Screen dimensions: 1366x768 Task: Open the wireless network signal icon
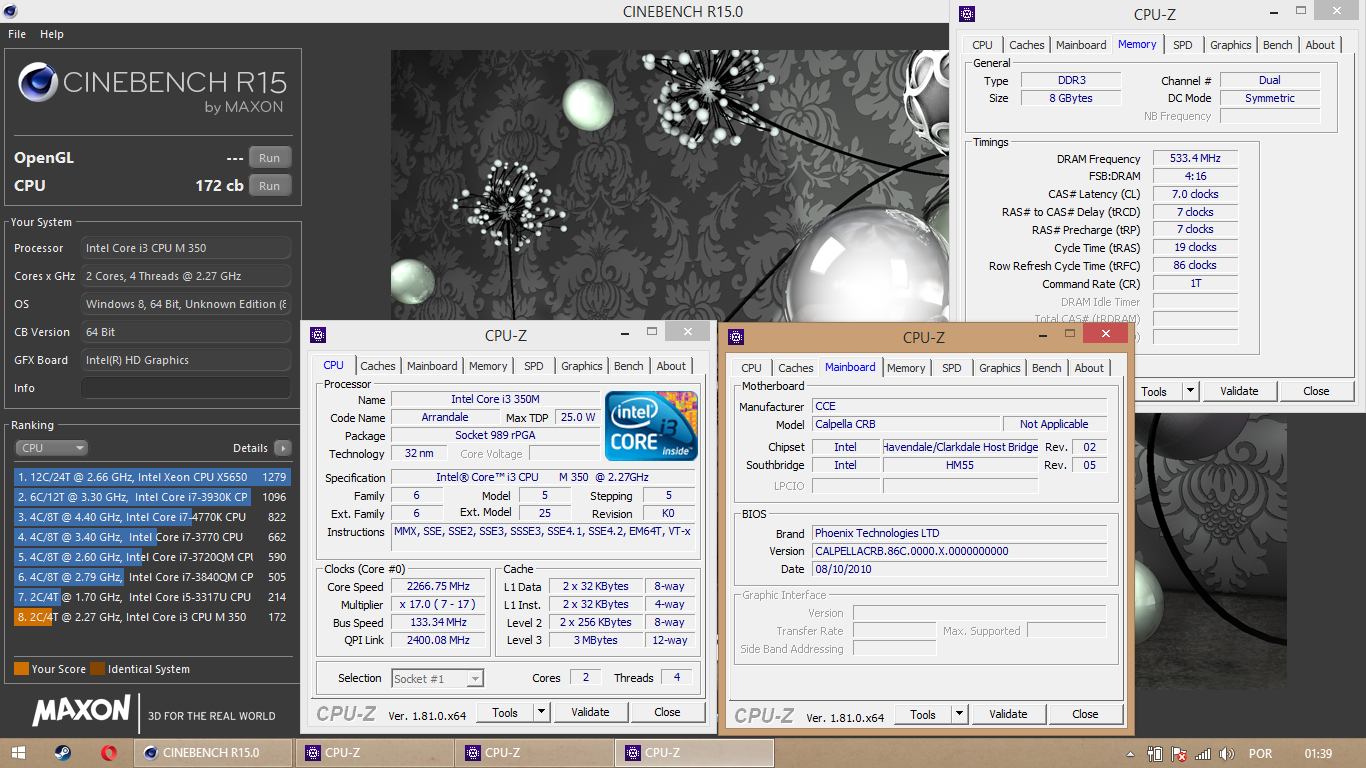tap(1203, 754)
